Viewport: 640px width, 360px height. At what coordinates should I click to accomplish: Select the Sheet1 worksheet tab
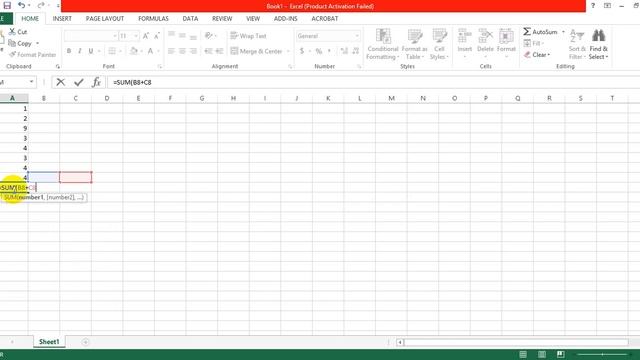click(49, 342)
